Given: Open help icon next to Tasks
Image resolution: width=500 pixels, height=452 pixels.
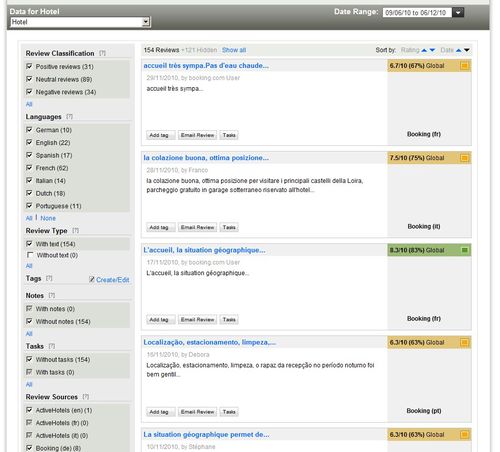Looking at the screenshot, I should [52, 346].
